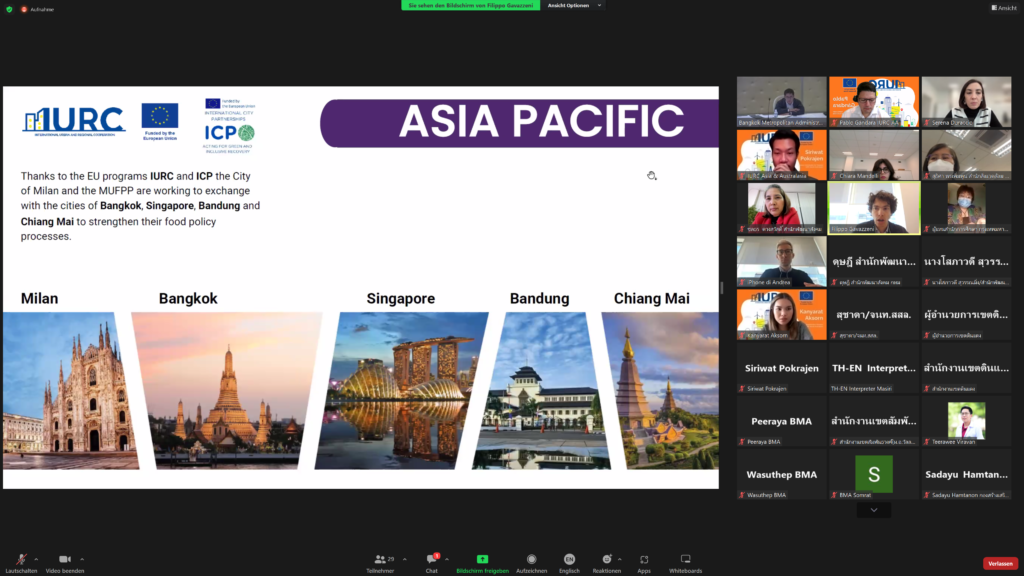Screen dimensions: 1024x576
Task: Open the Chat panel
Action: pyautogui.click(x=432, y=560)
